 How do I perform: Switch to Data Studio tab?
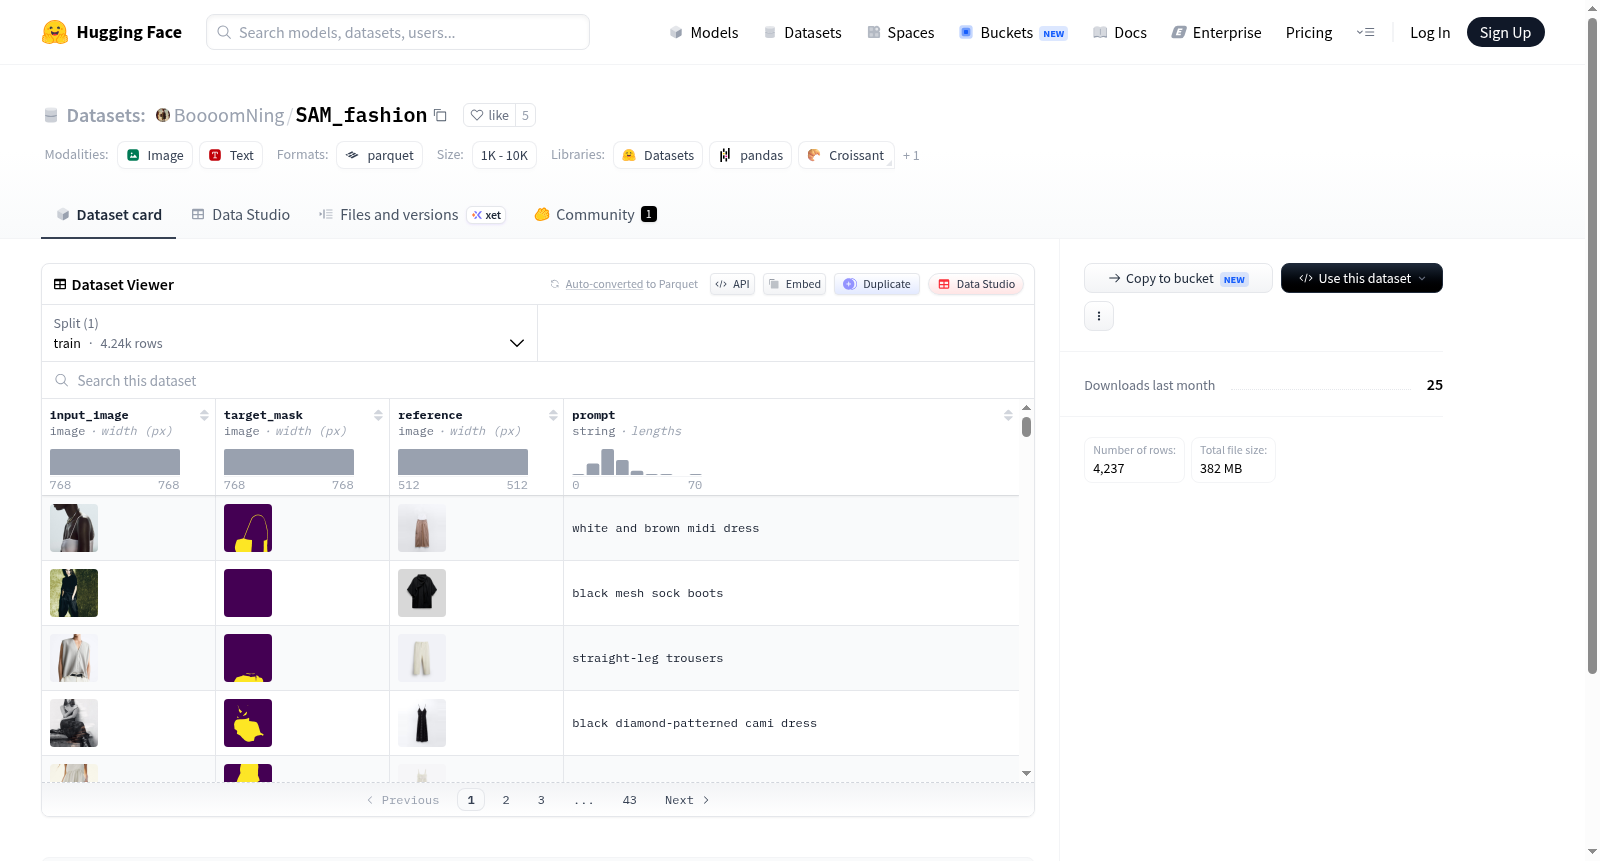point(240,215)
